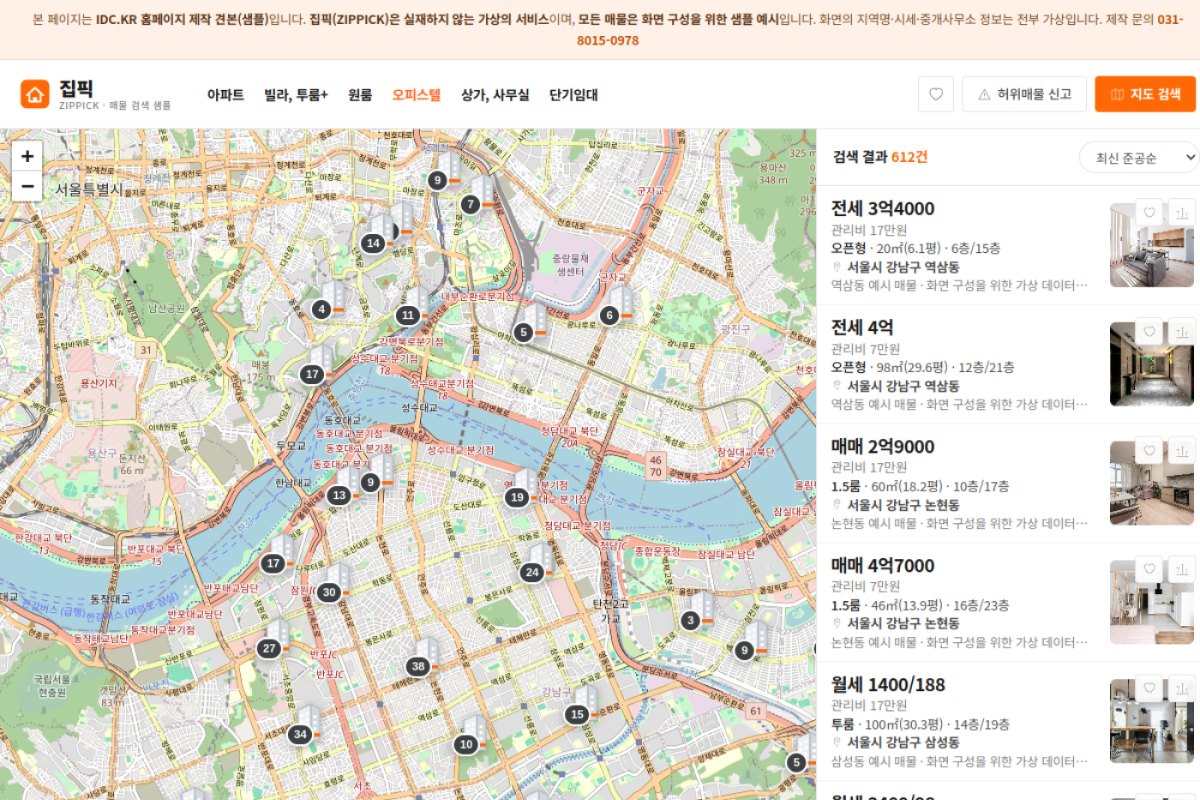Favorite the 월세 1400/188 listing with heart
The image size is (1200, 800).
(x=1150, y=689)
